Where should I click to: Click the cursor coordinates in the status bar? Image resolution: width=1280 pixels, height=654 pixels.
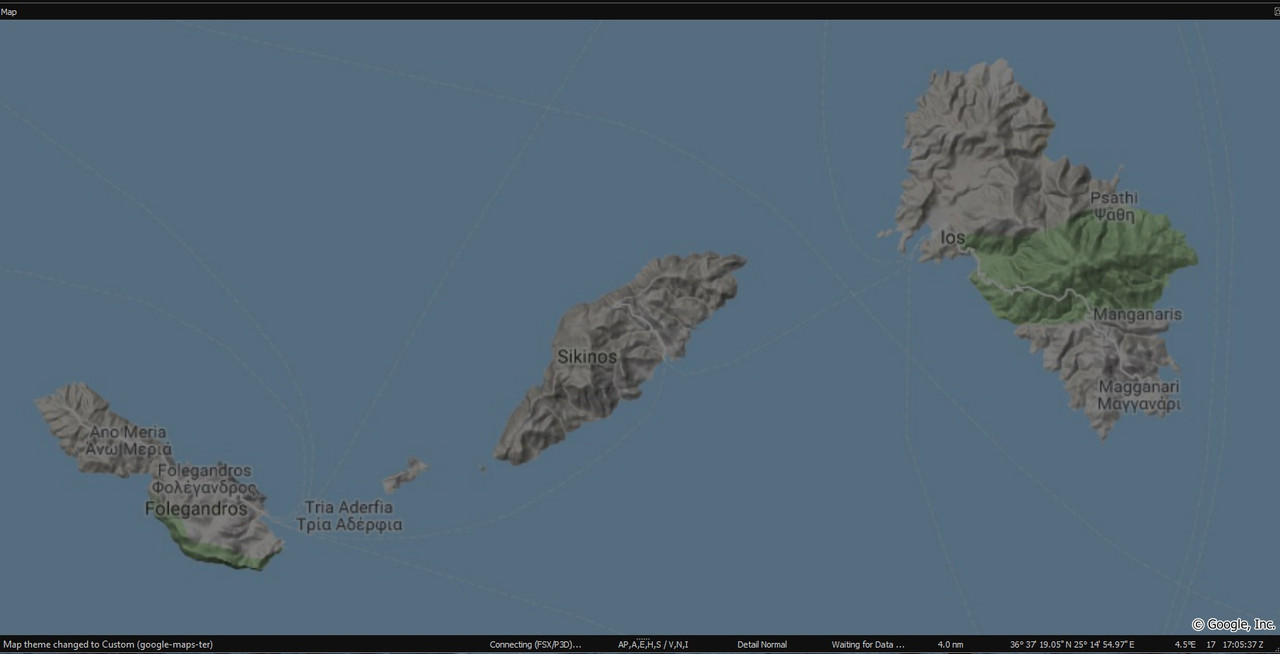tap(1072, 645)
